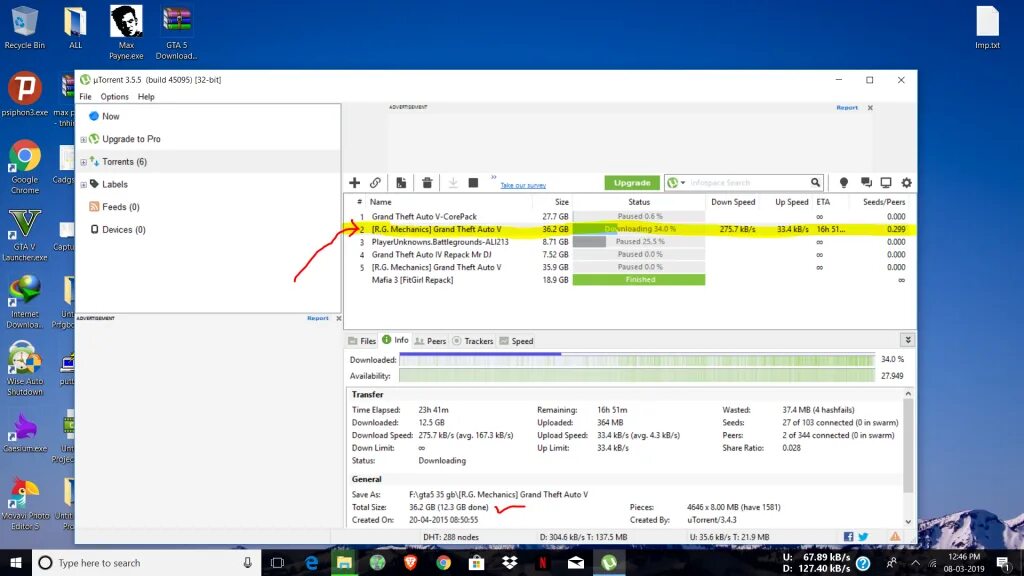The image size is (1024, 576).
Task: Click the warning triangle in status bar
Action: pyautogui.click(x=895, y=537)
